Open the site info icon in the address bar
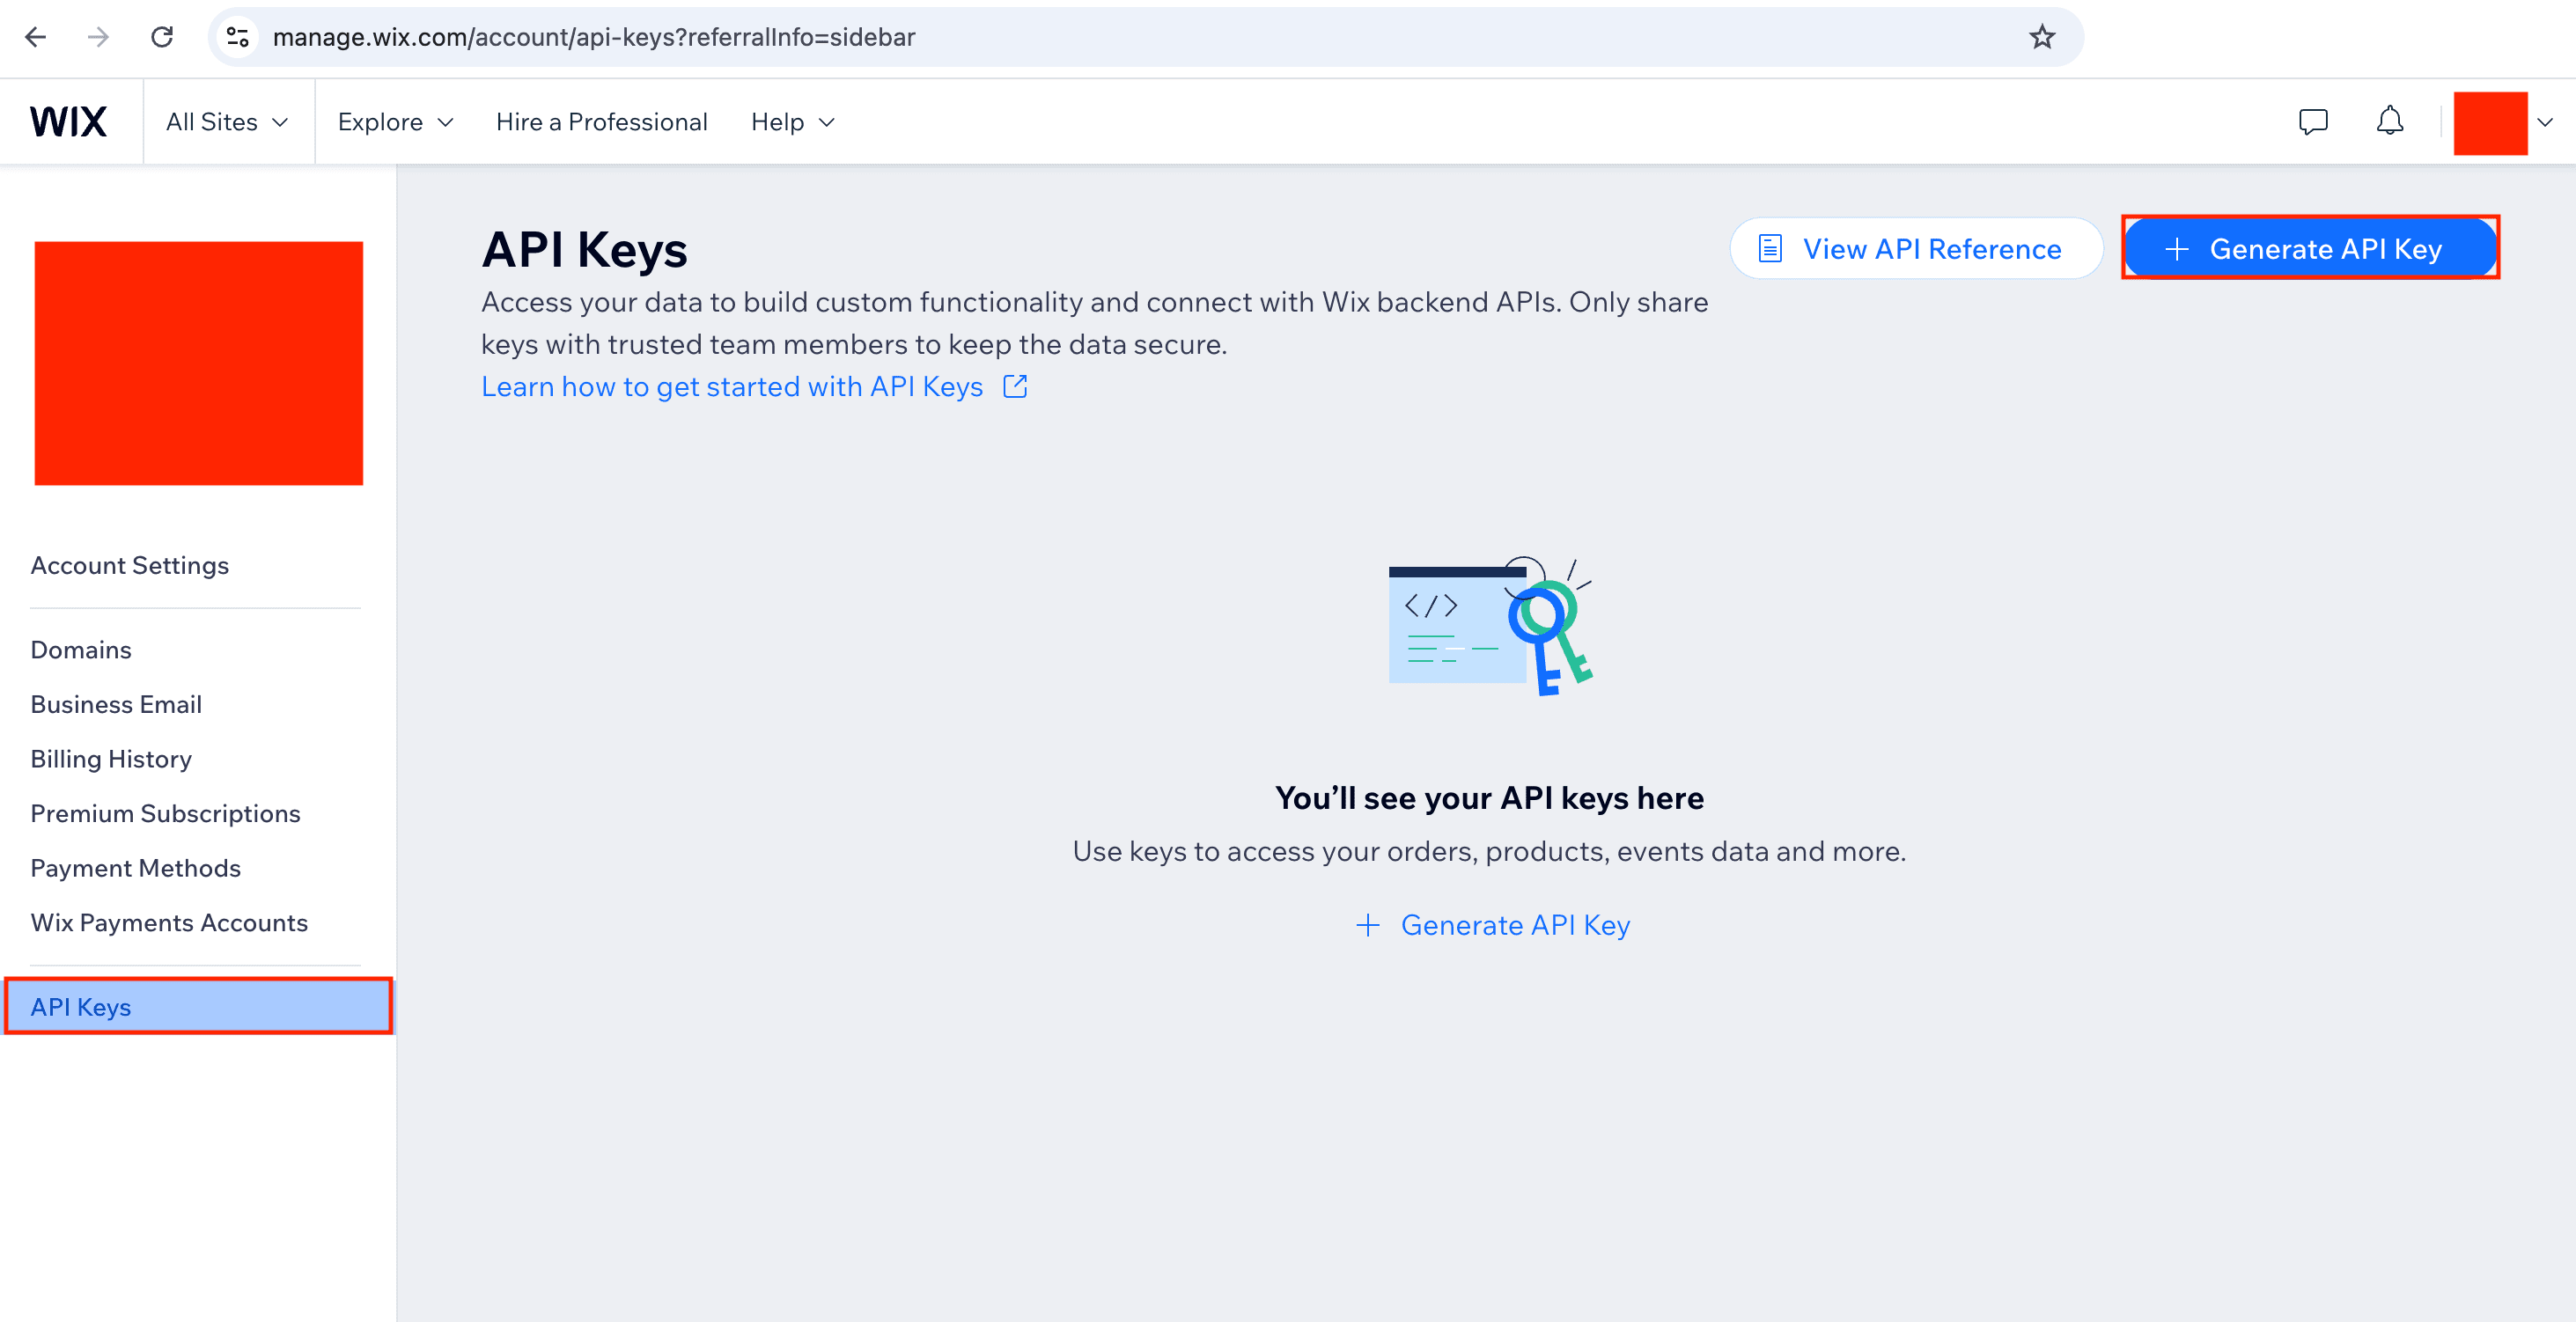Viewport: 2576px width, 1322px height. [238, 37]
